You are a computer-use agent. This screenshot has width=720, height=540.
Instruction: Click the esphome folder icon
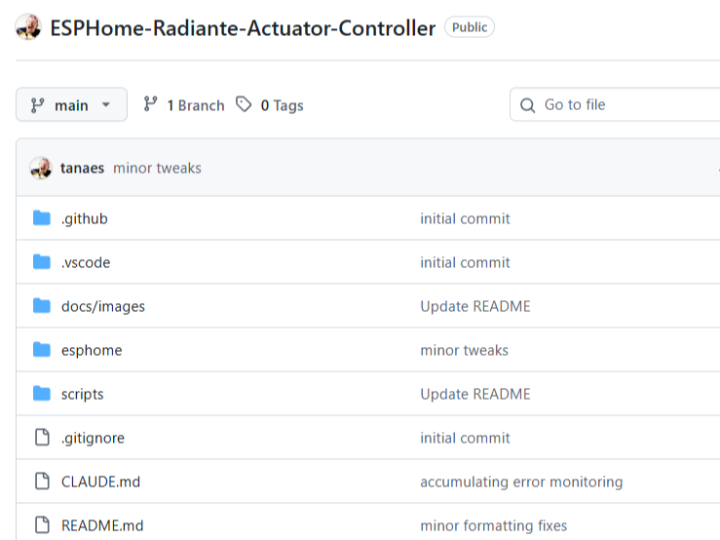pos(42,350)
